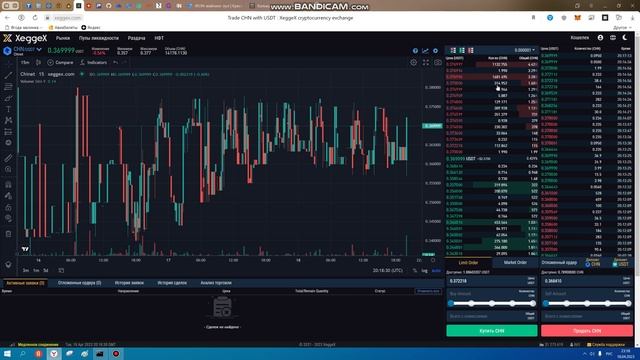Open the language globe selector

(x=613, y=38)
